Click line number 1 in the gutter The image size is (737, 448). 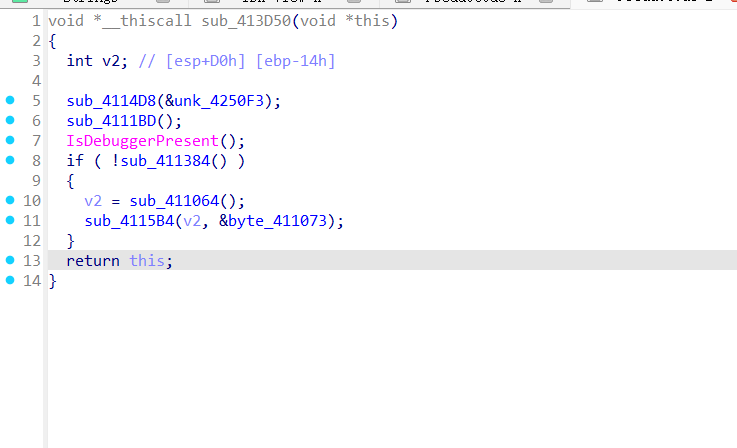[x=36, y=21]
